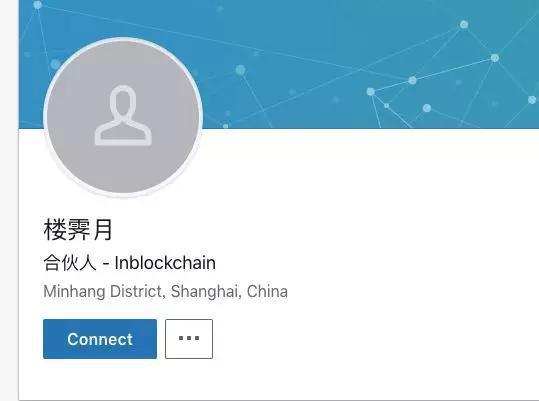This screenshot has height=401, width=539.
Task: Click the top-left node of banner graphic
Action: click(37, 5)
